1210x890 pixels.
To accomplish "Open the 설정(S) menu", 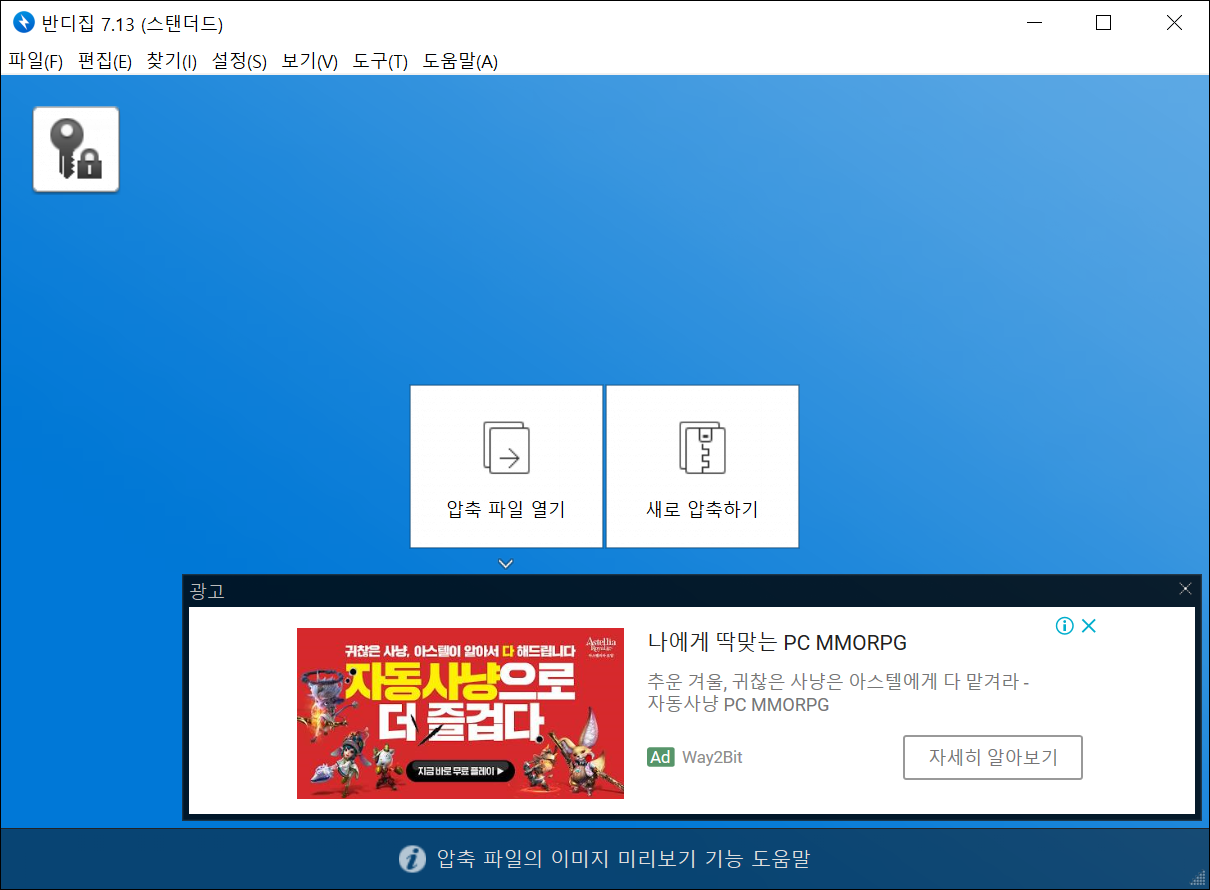I will click(x=239, y=61).
